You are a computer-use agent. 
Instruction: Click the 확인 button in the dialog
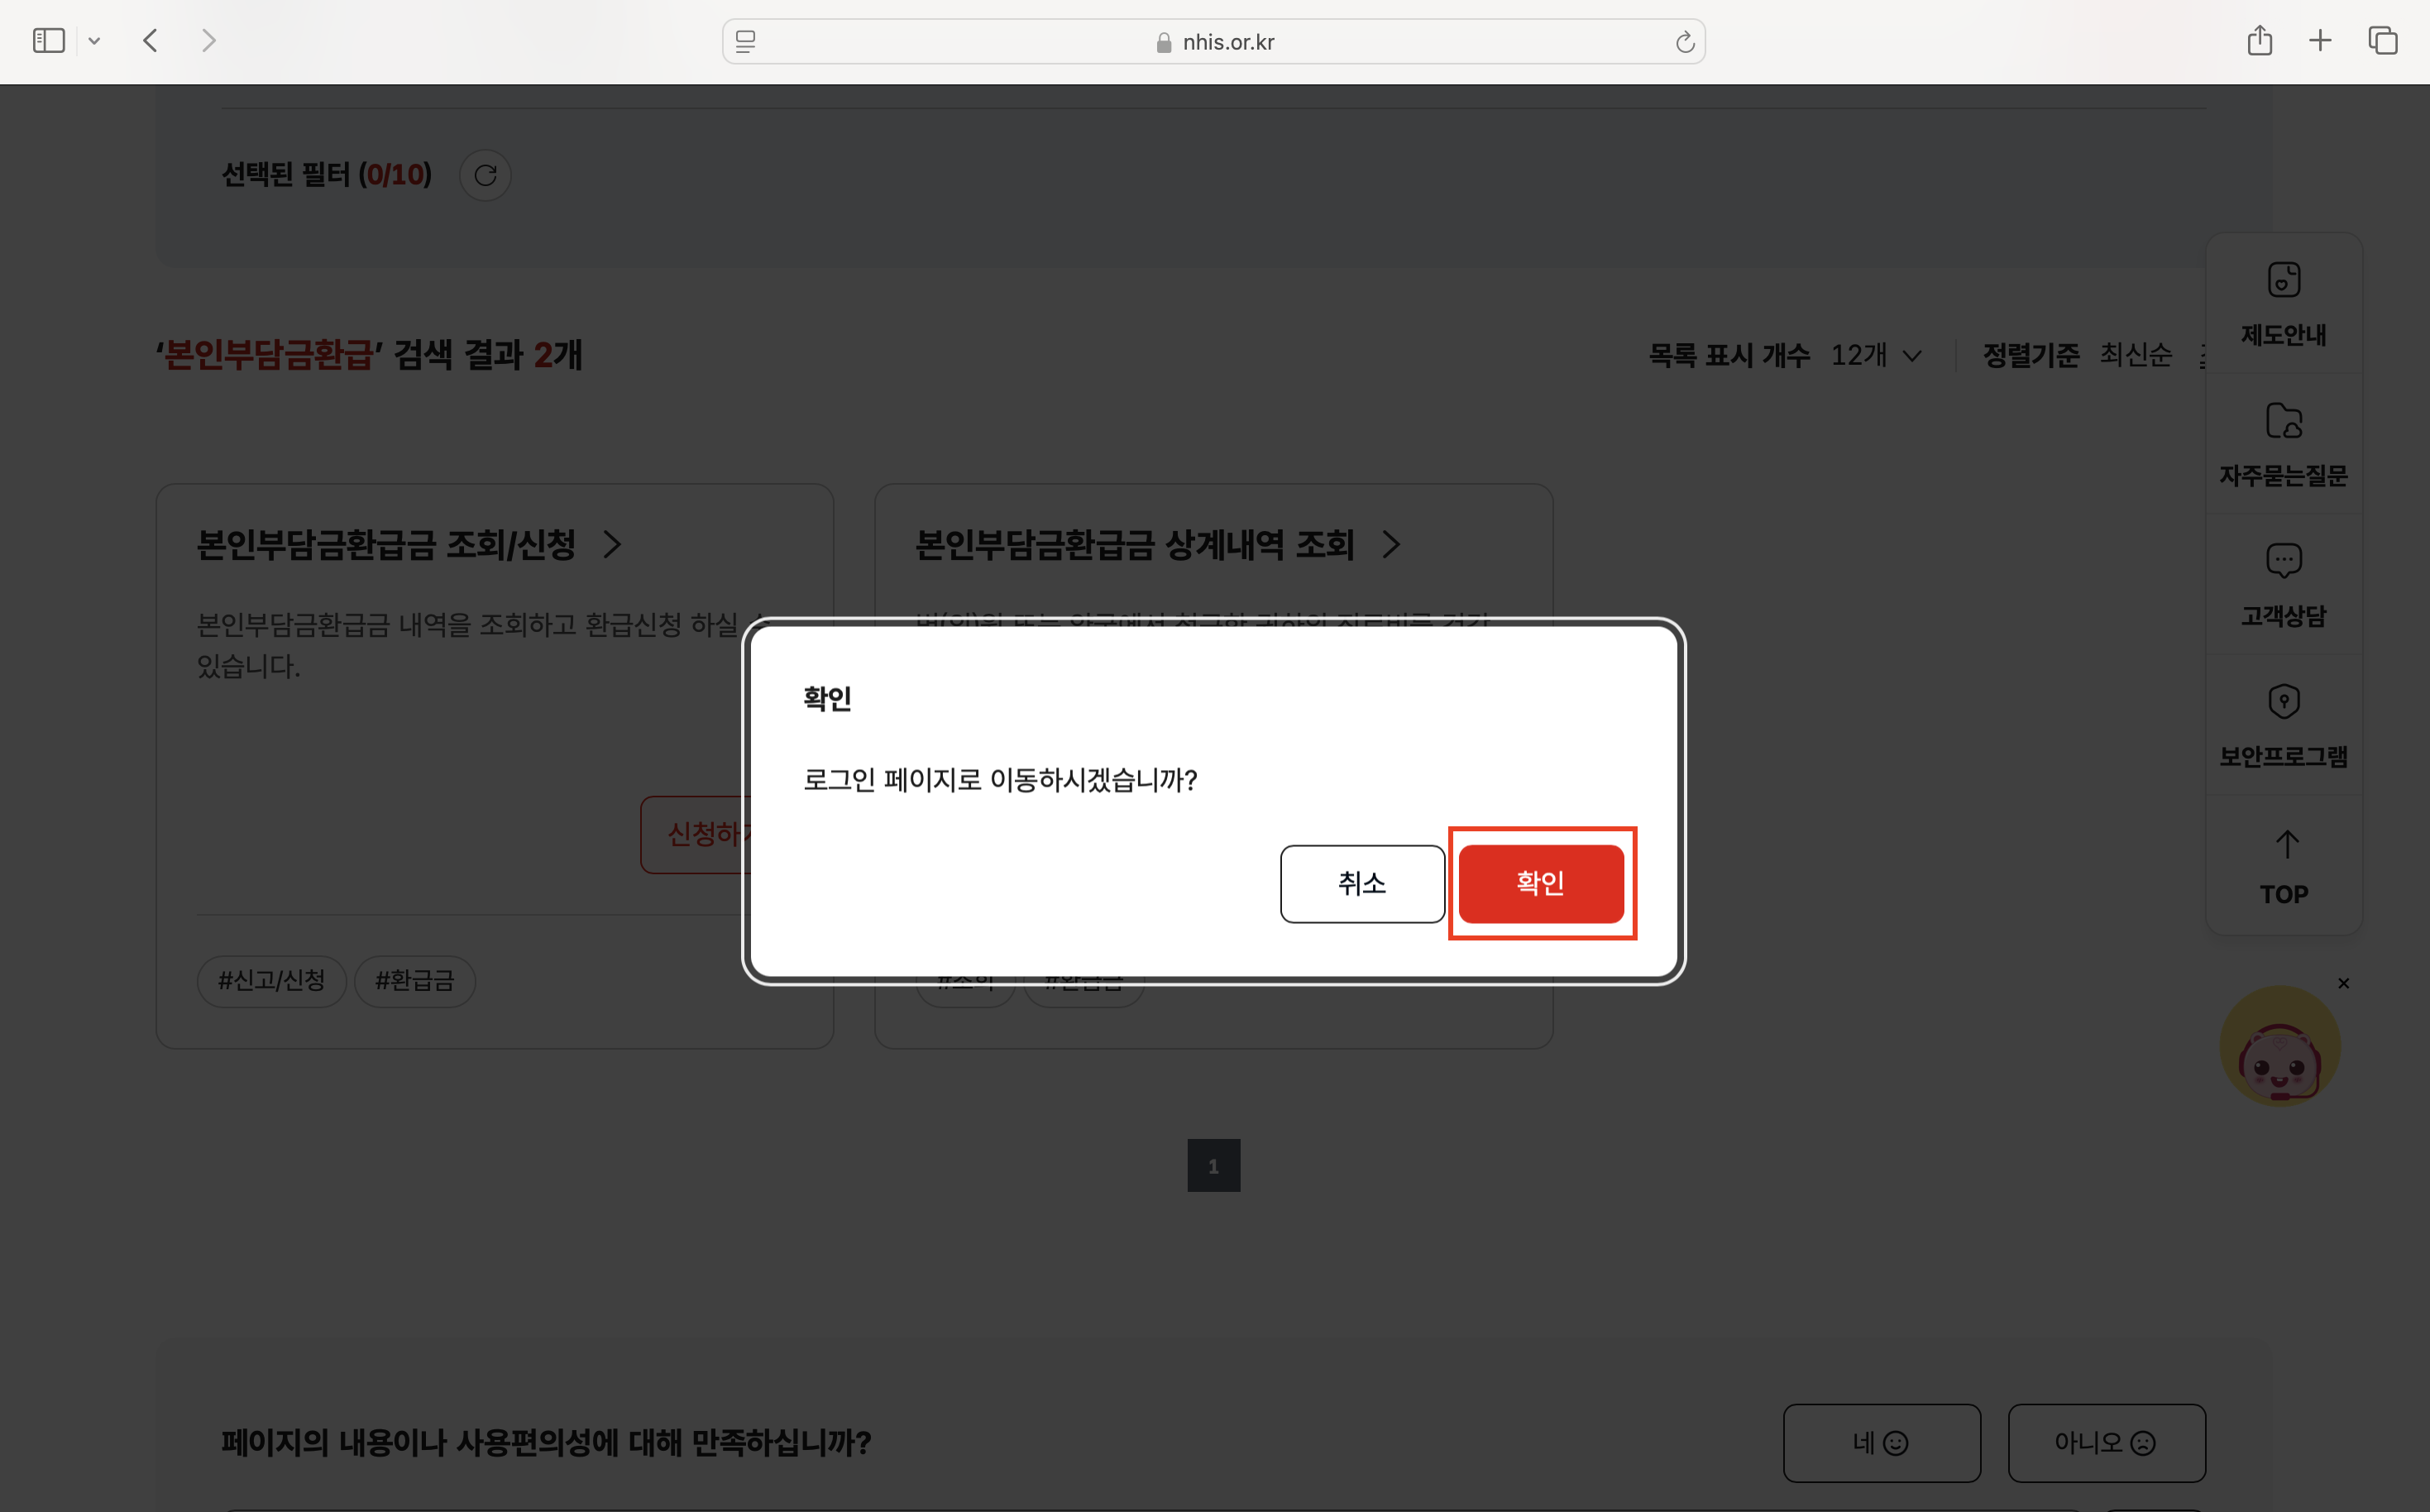click(x=1540, y=883)
